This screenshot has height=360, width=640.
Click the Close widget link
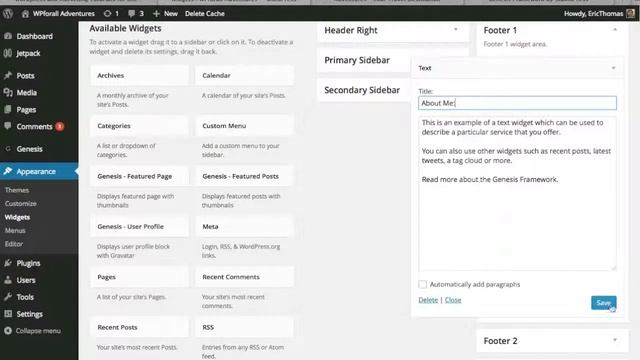point(453,300)
